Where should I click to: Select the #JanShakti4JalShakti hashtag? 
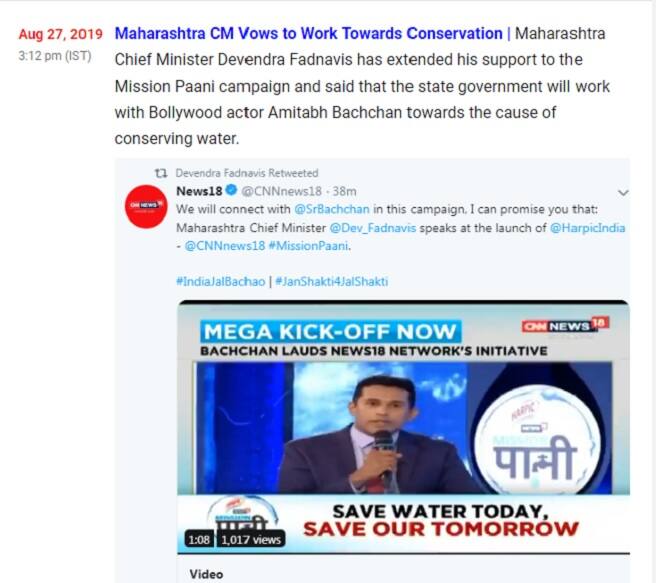click(332, 281)
